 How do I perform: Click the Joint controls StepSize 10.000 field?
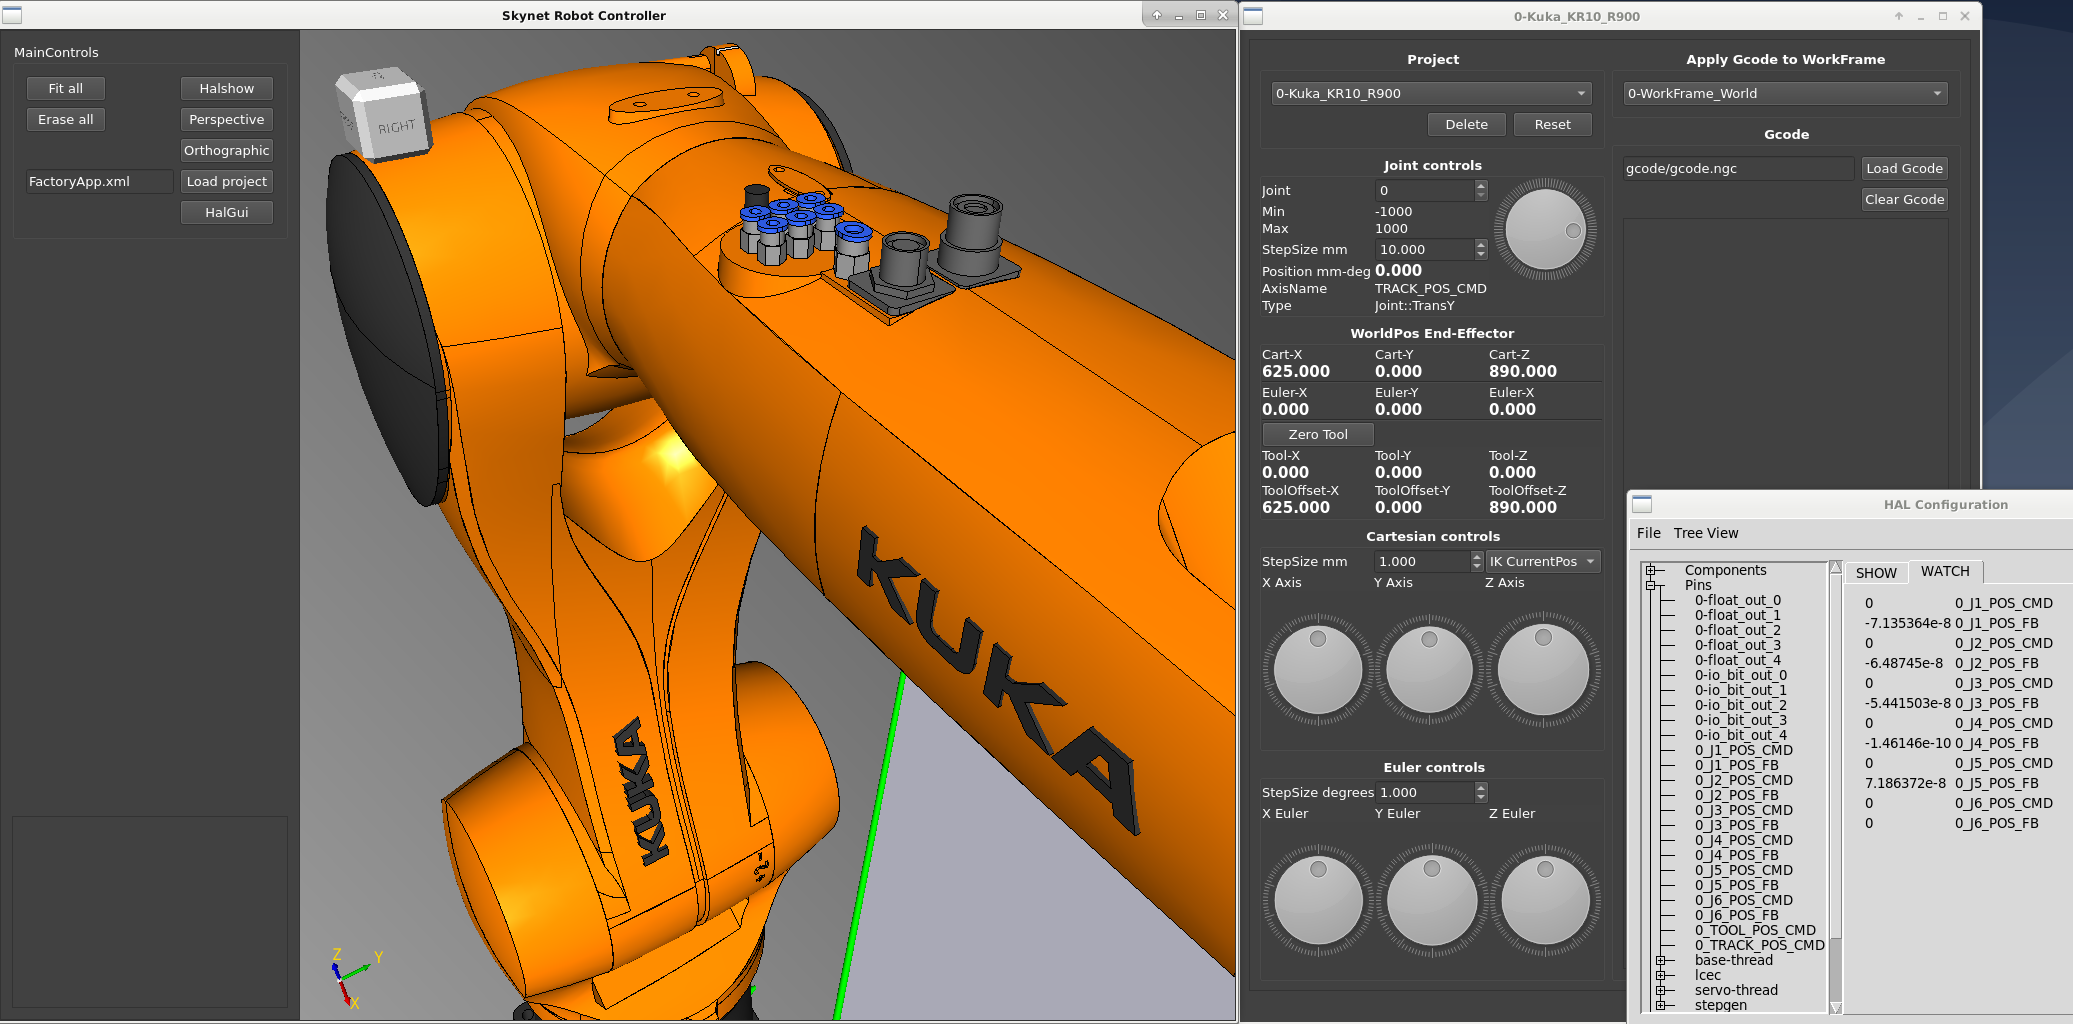tap(1424, 249)
